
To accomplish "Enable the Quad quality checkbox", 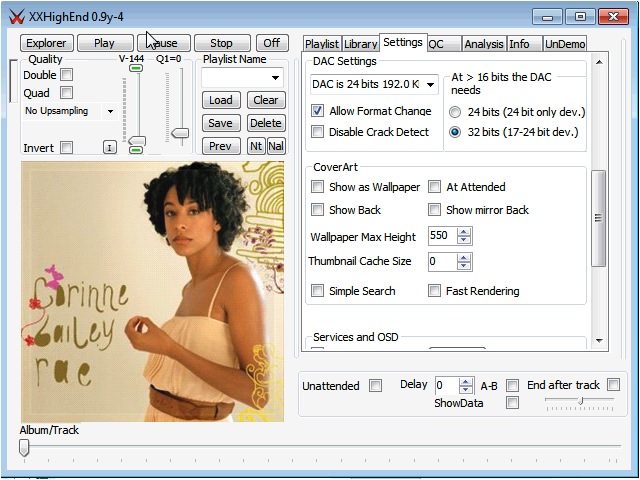I will pyautogui.click(x=67, y=93).
